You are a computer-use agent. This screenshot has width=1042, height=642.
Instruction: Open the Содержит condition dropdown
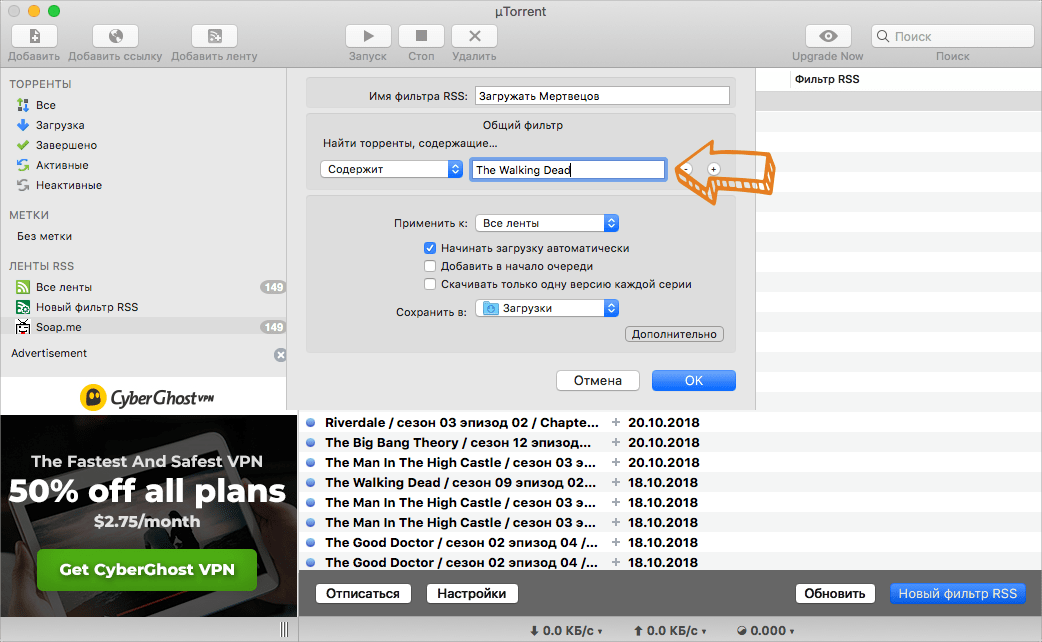(x=391, y=169)
